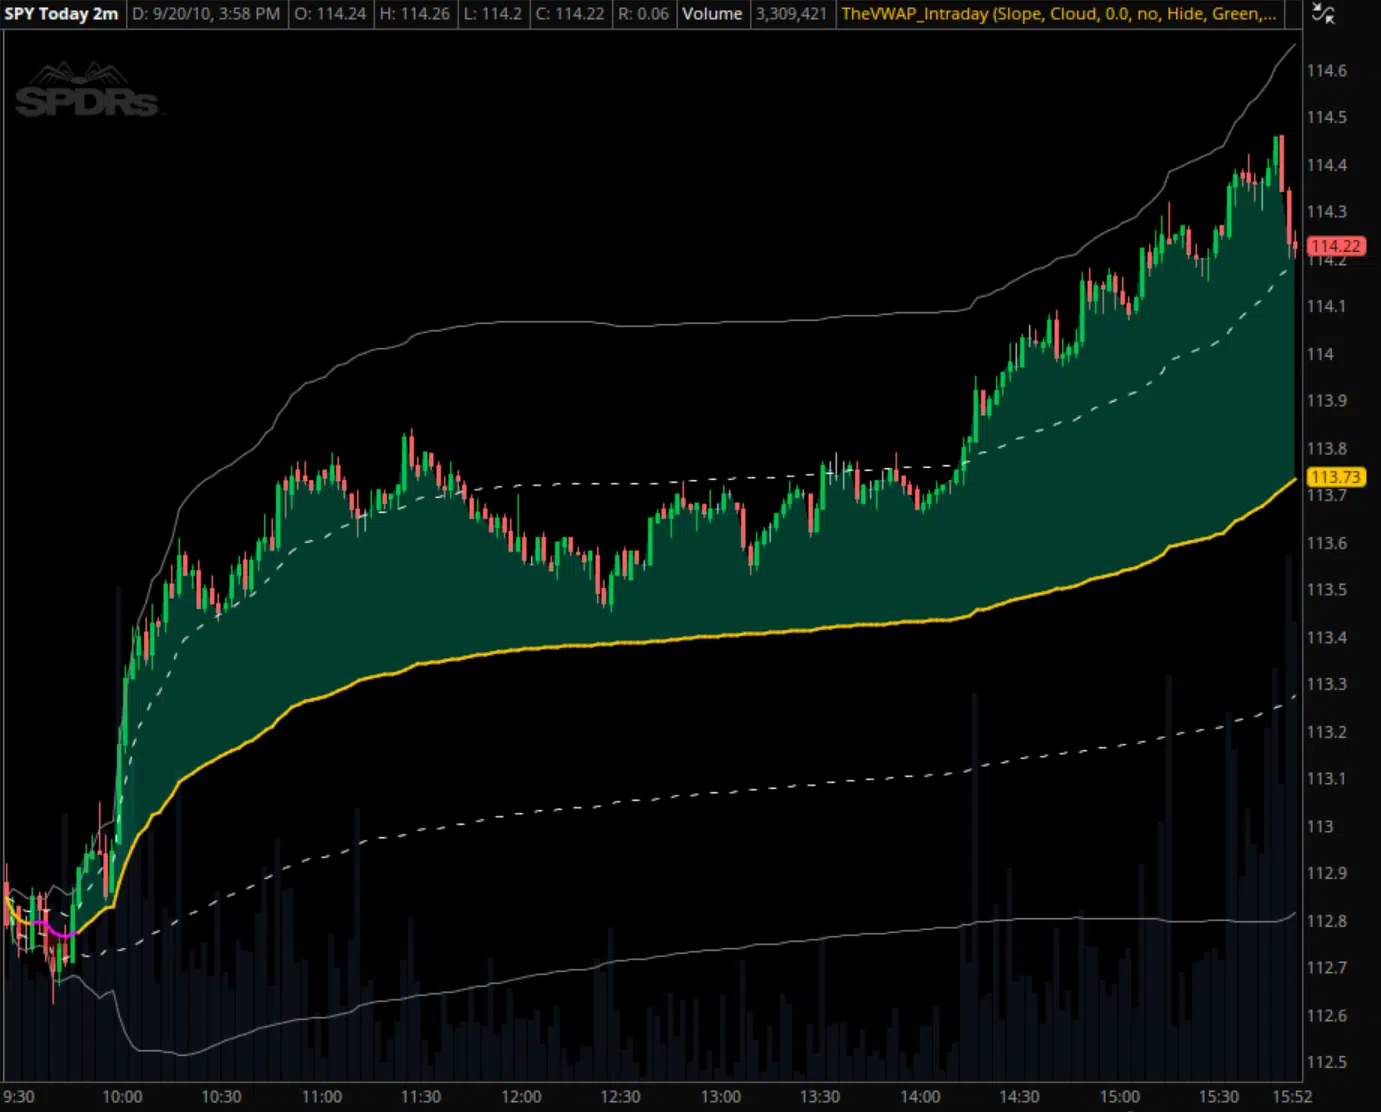Click the open price O: 114.24

(330, 14)
